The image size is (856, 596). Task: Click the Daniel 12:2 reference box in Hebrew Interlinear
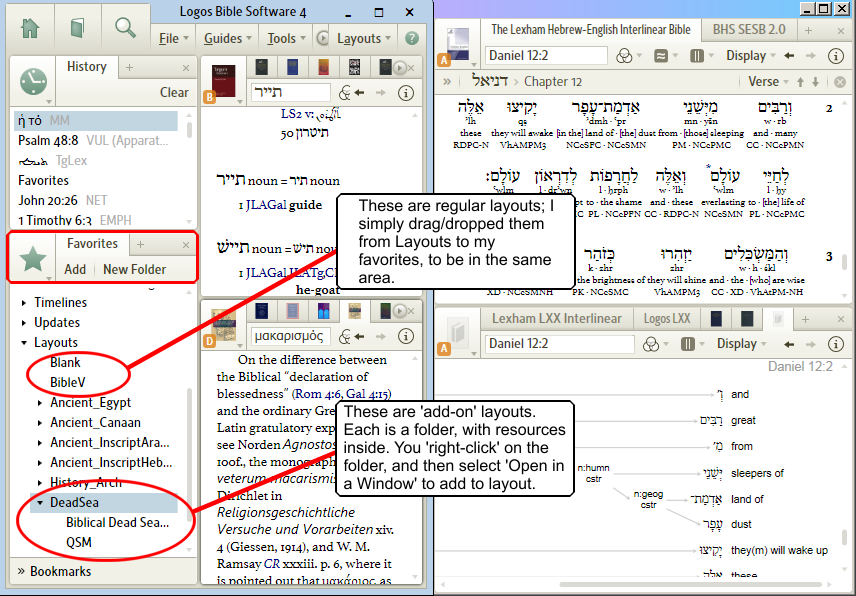pos(546,56)
